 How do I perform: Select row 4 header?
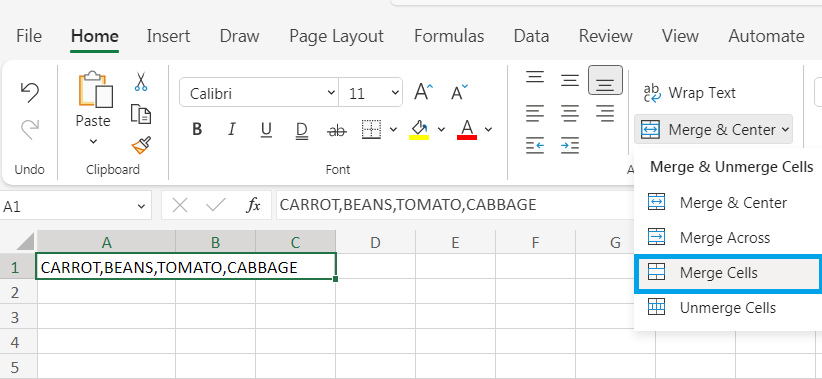18,342
